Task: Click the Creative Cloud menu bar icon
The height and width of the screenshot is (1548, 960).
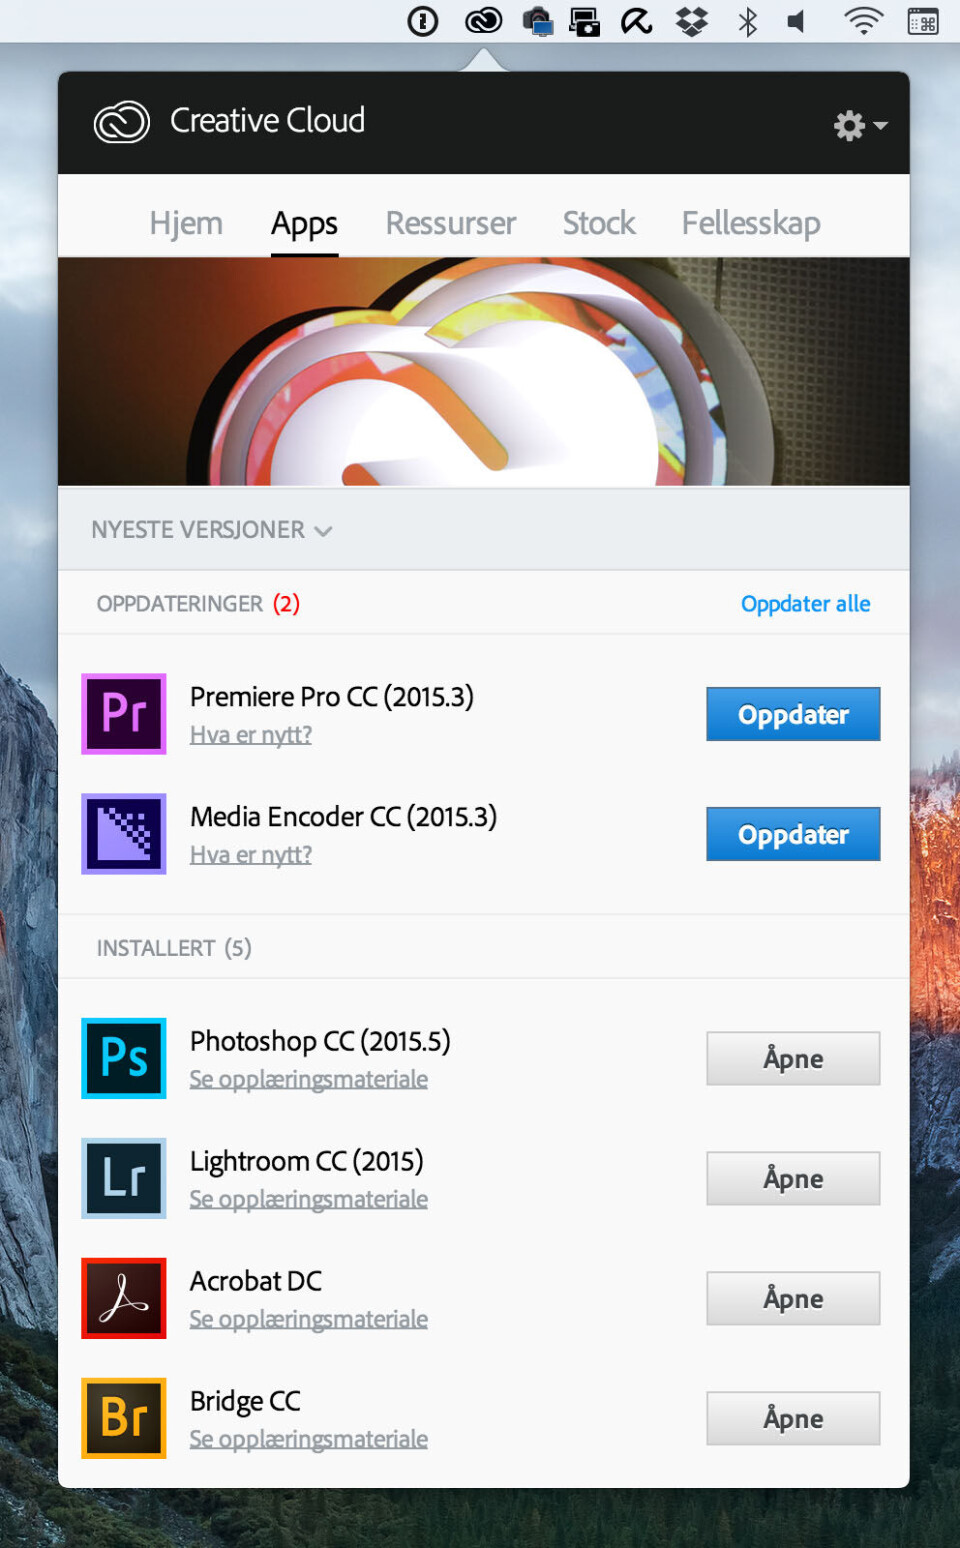Action: pyautogui.click(x=484, y=21)
